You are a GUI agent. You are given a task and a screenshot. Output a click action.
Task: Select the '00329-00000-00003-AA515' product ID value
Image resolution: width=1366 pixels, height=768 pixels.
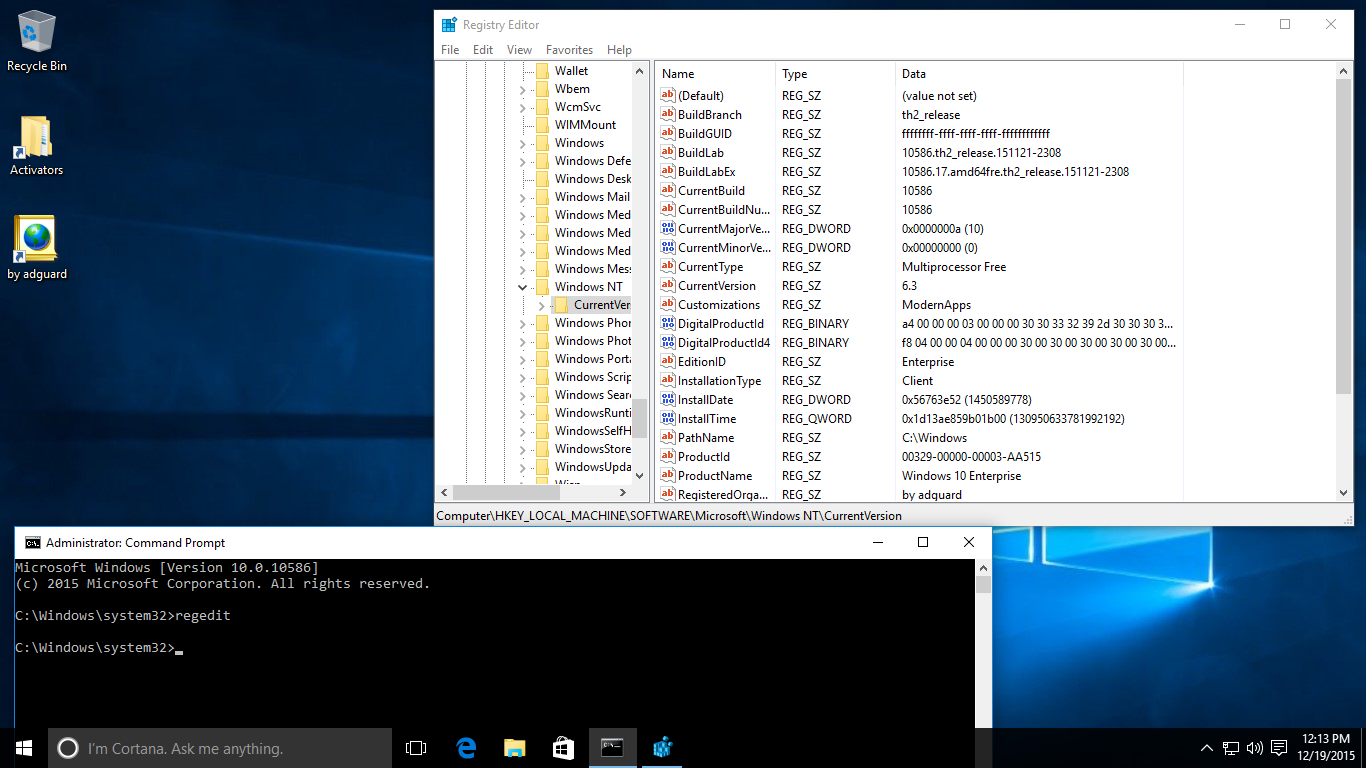(x=971, y=457)
